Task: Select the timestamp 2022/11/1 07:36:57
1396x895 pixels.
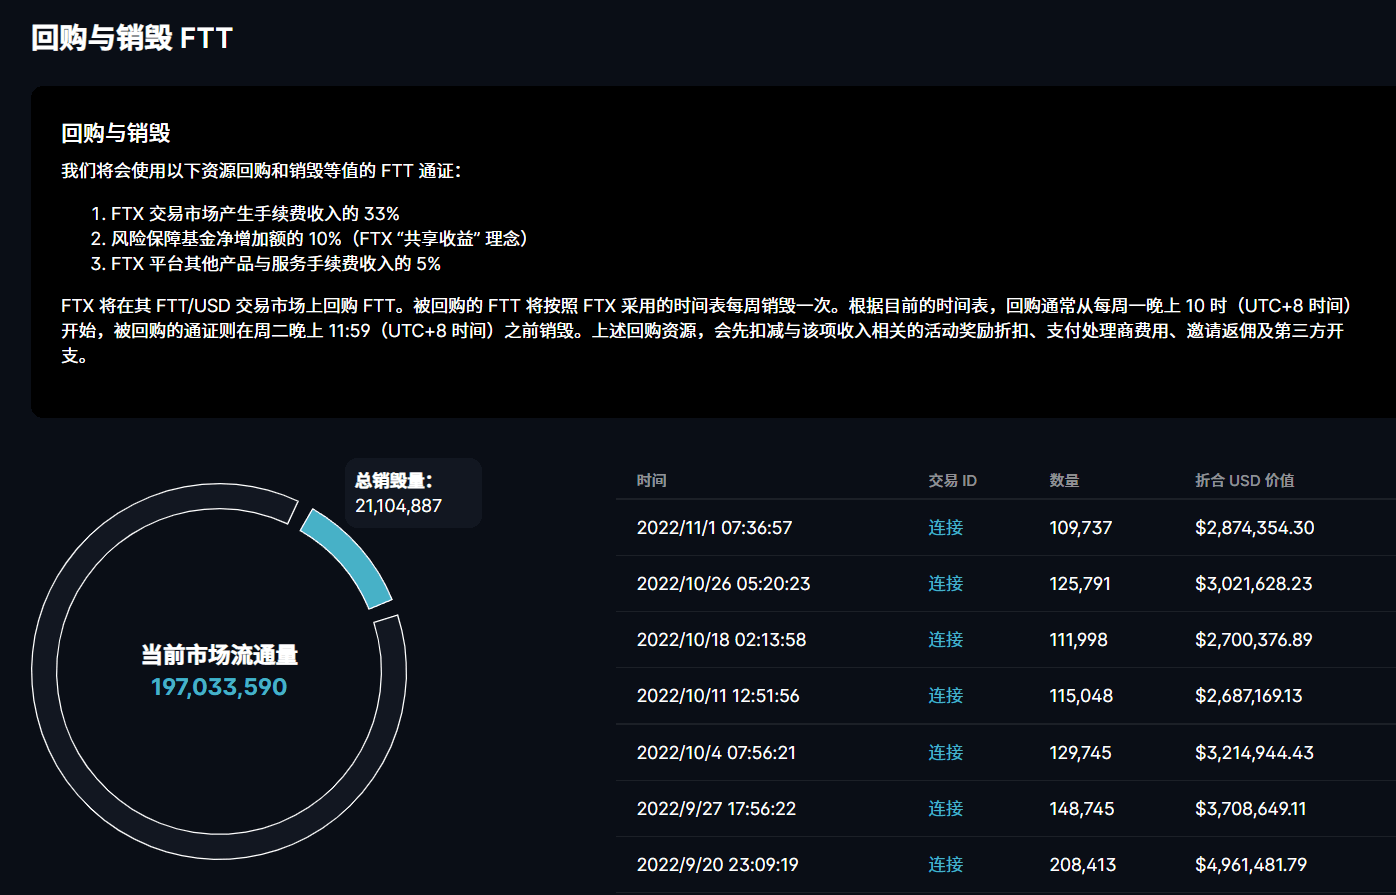Action: [716, 527]
